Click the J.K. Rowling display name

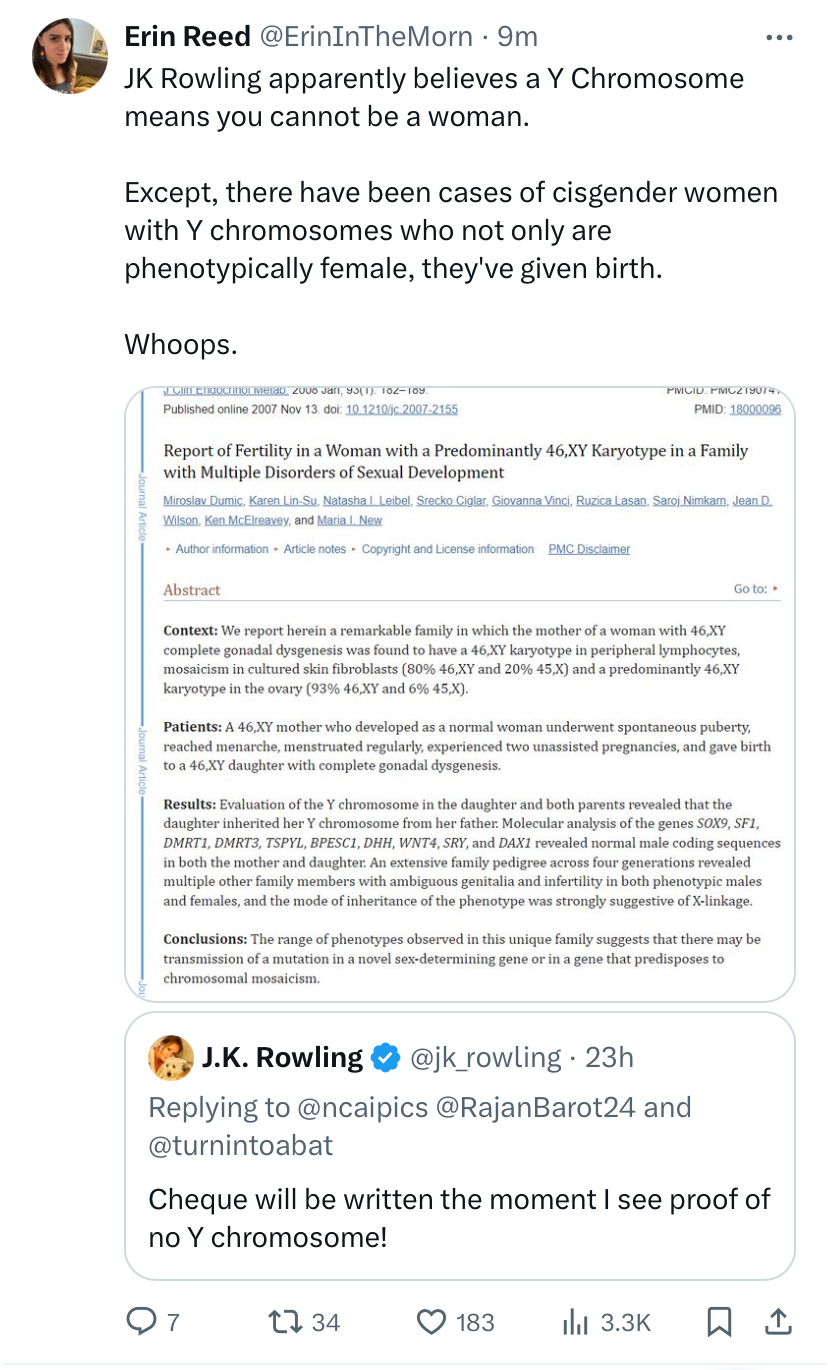(282, 1057)
